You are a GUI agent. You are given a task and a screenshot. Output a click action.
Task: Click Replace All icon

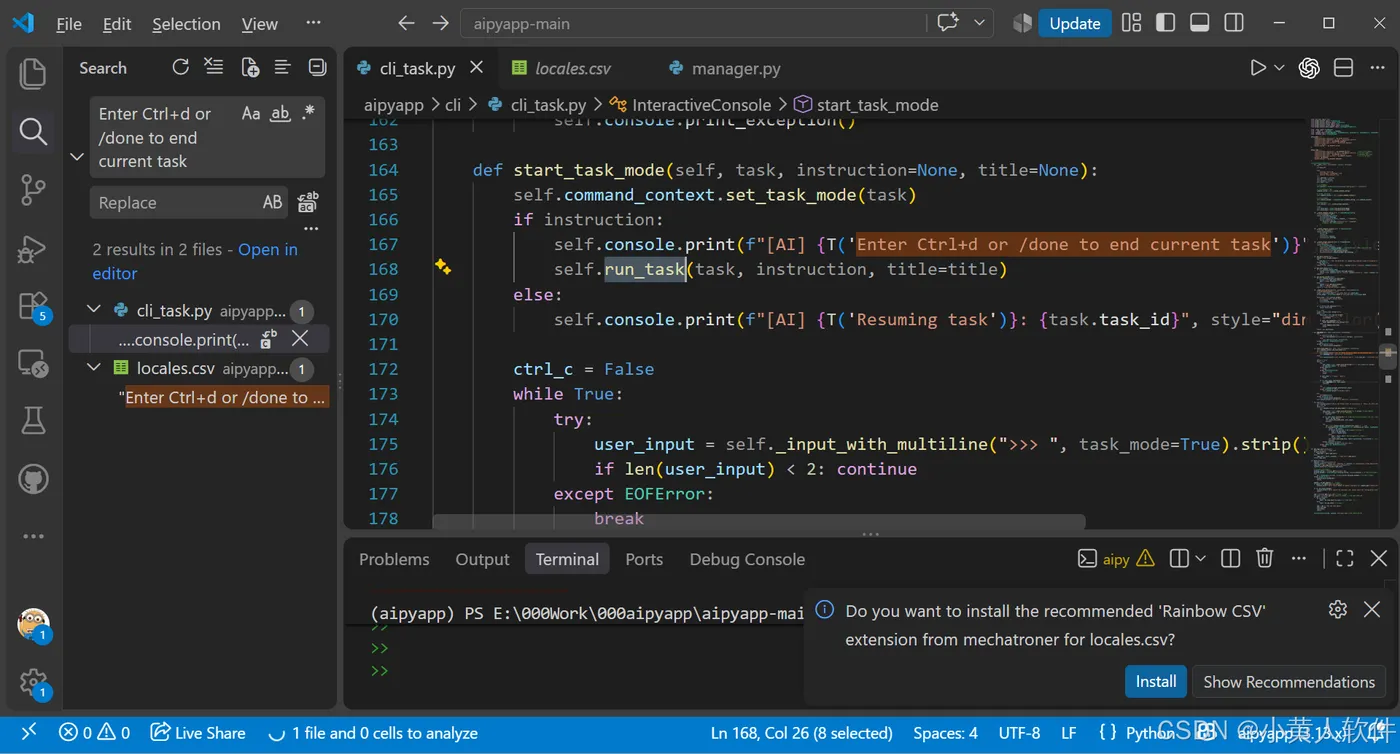pyautogui.click(x=308, y=202)
